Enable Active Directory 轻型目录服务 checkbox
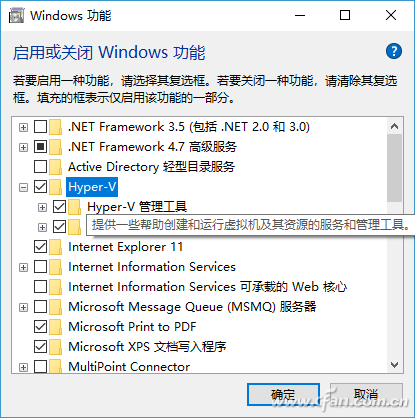The height and width of the screenshot is (418, 415). coord(40,167)
